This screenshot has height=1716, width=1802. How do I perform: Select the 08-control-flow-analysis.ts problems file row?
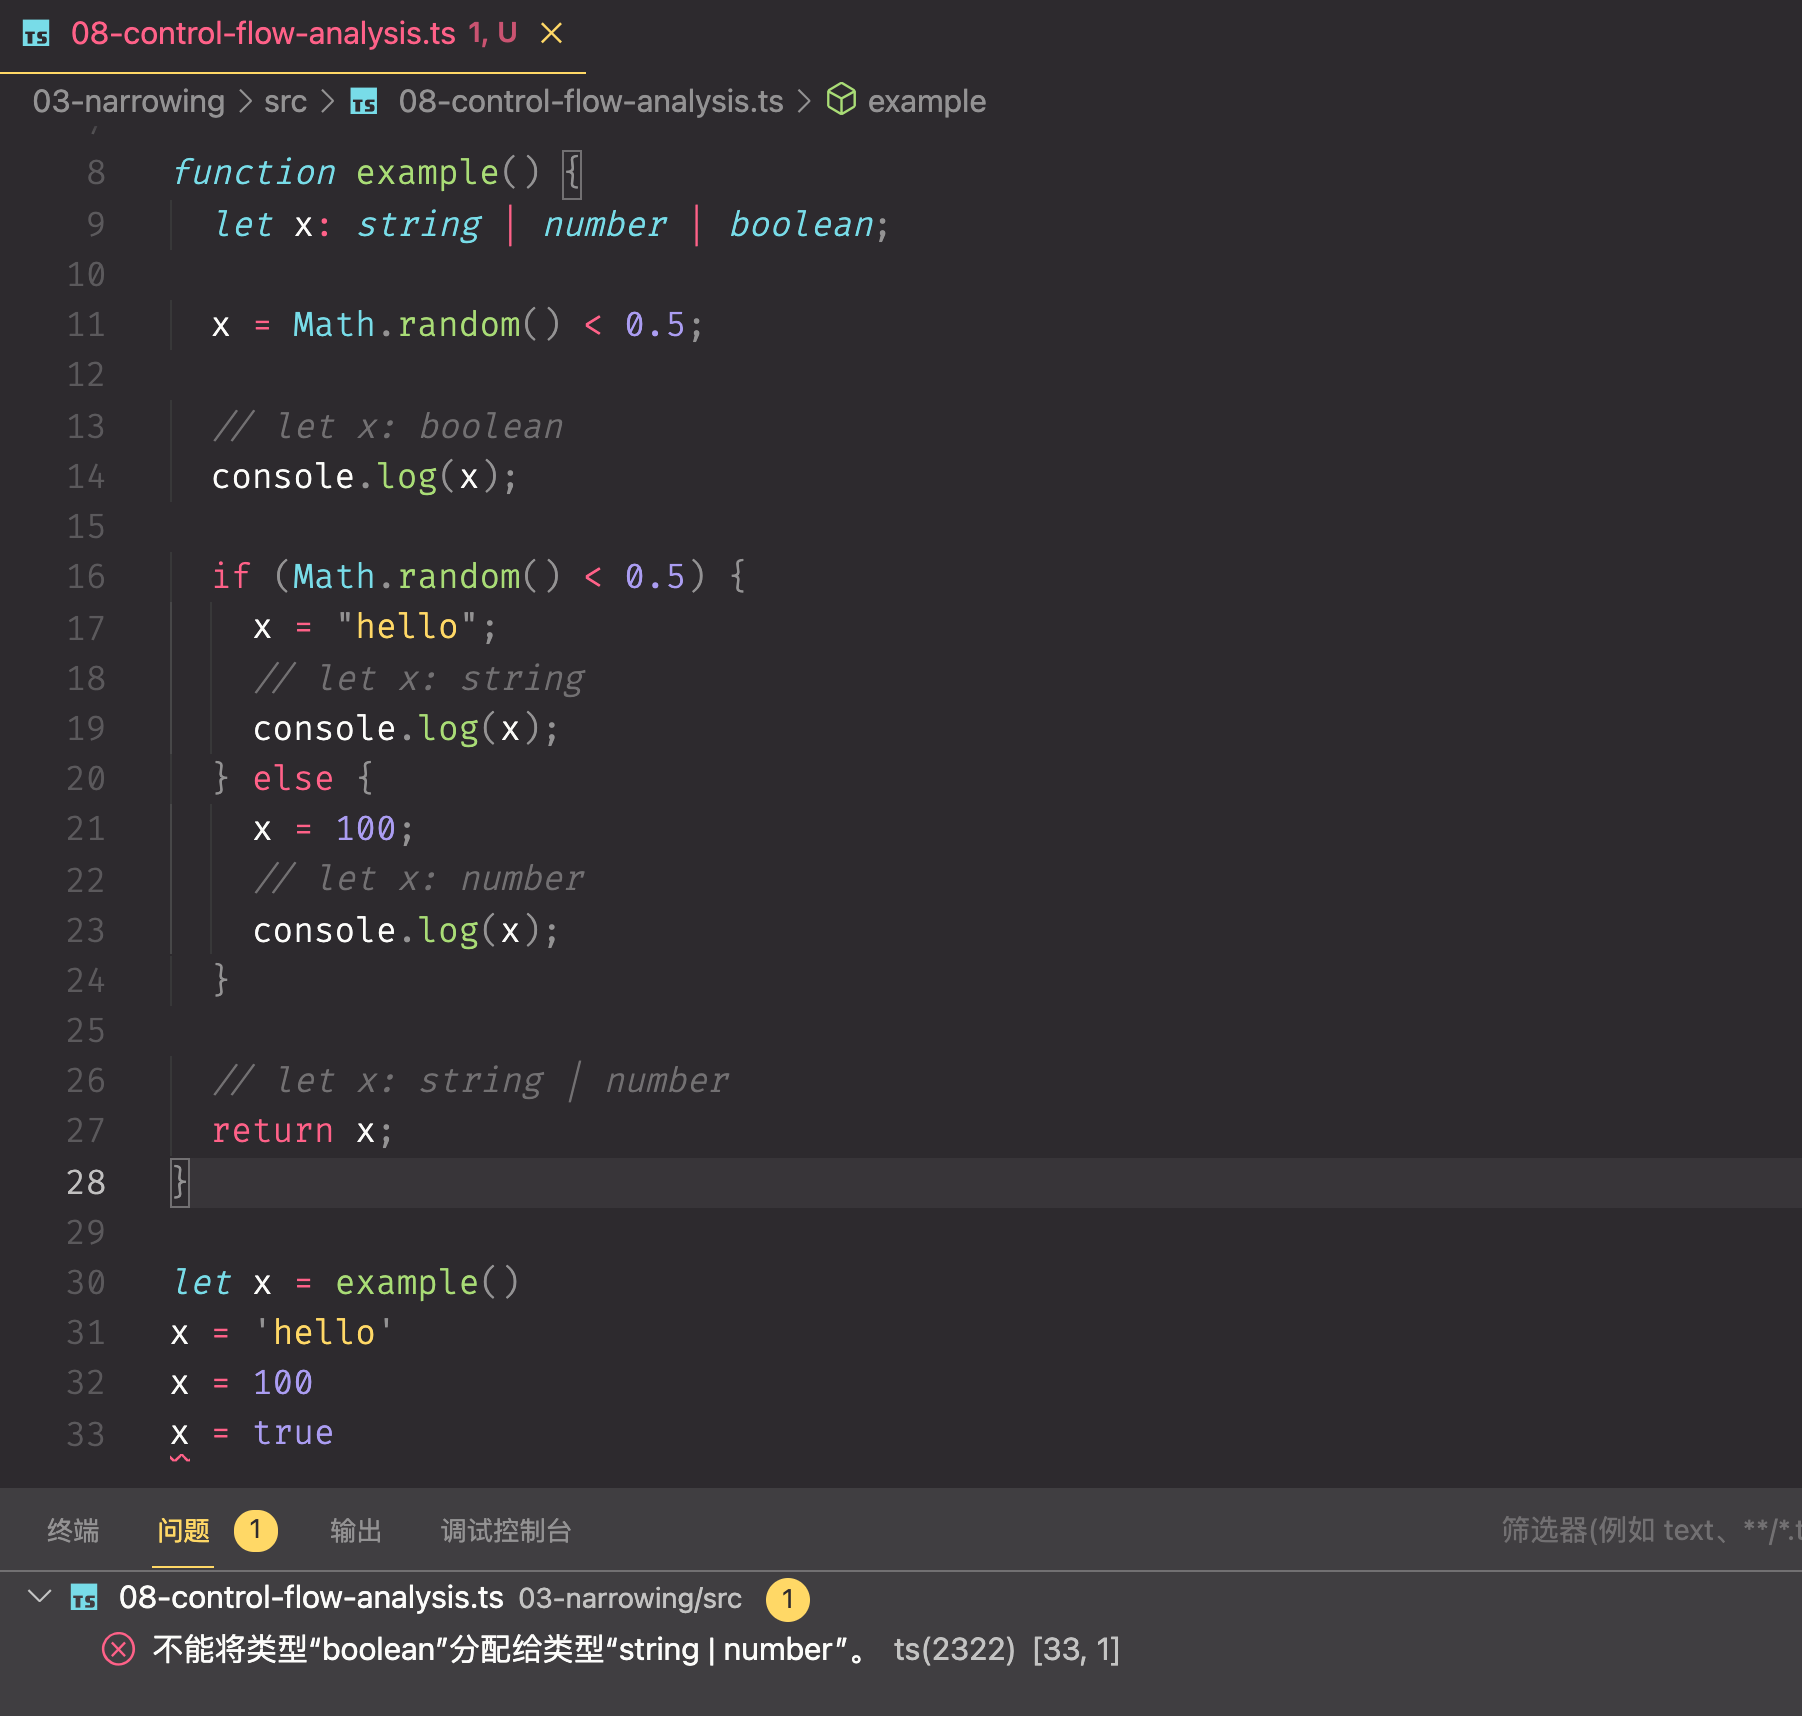(901, 1598)
